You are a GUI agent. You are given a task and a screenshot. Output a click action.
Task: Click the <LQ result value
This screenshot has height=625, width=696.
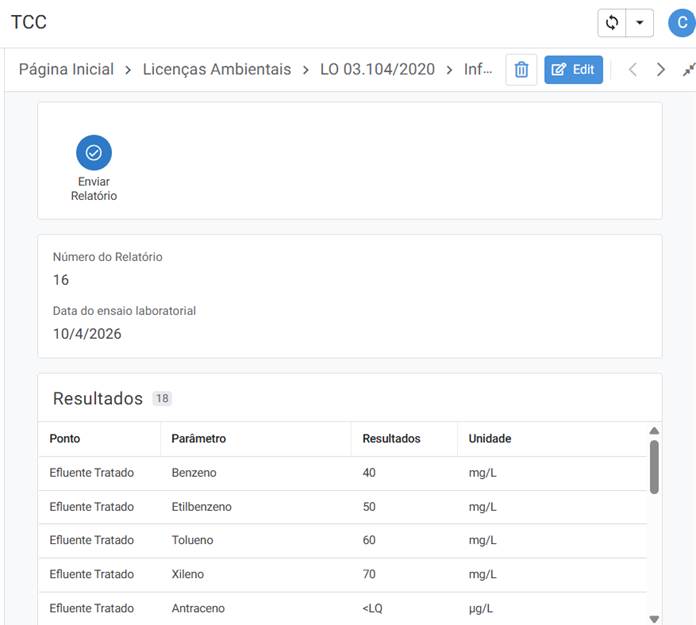(x=372, y=609)
